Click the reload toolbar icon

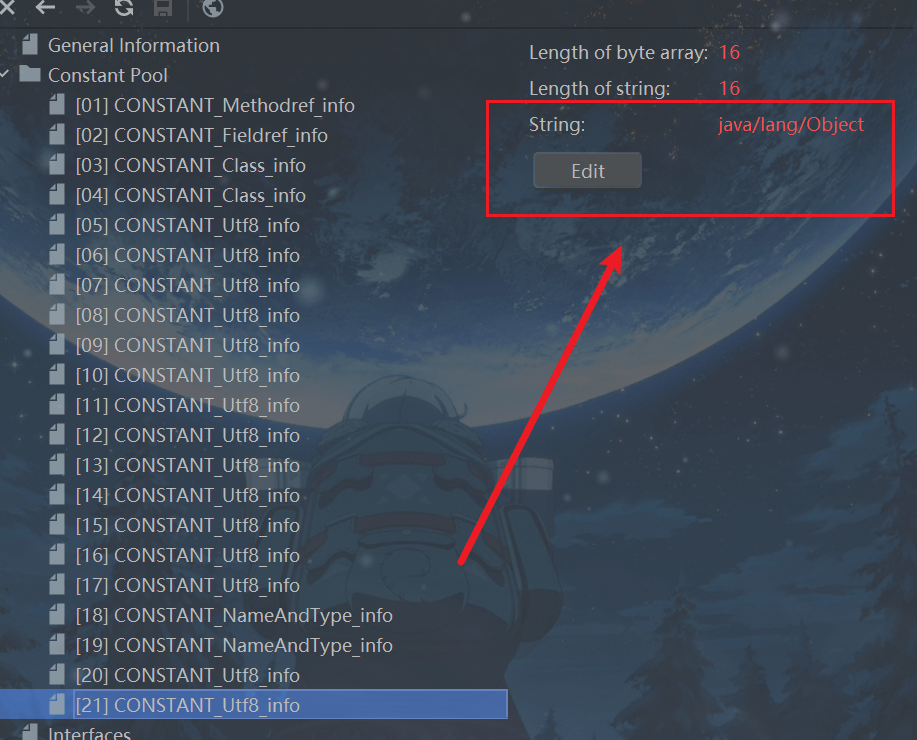(124, 7)
